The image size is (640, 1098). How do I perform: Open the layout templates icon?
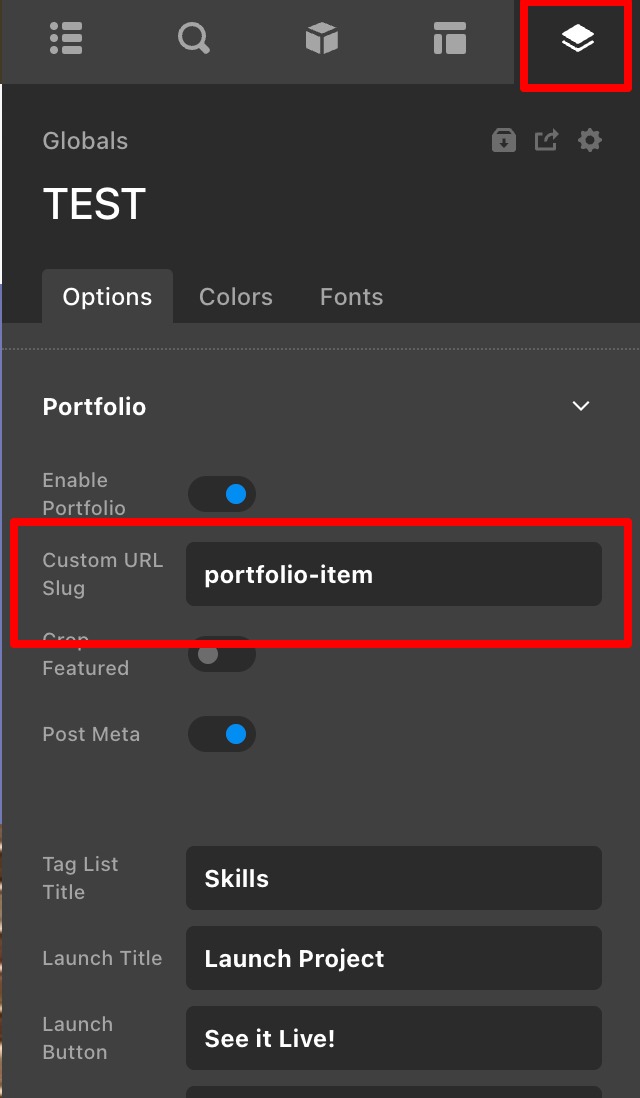pyautogui.click(x=450, y=38)
